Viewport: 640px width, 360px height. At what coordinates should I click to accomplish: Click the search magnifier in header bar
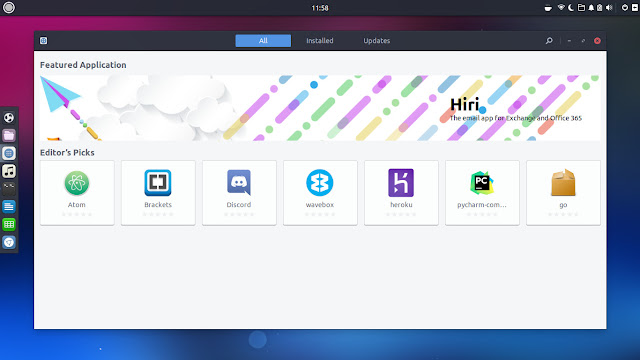(x=549, y=40)
